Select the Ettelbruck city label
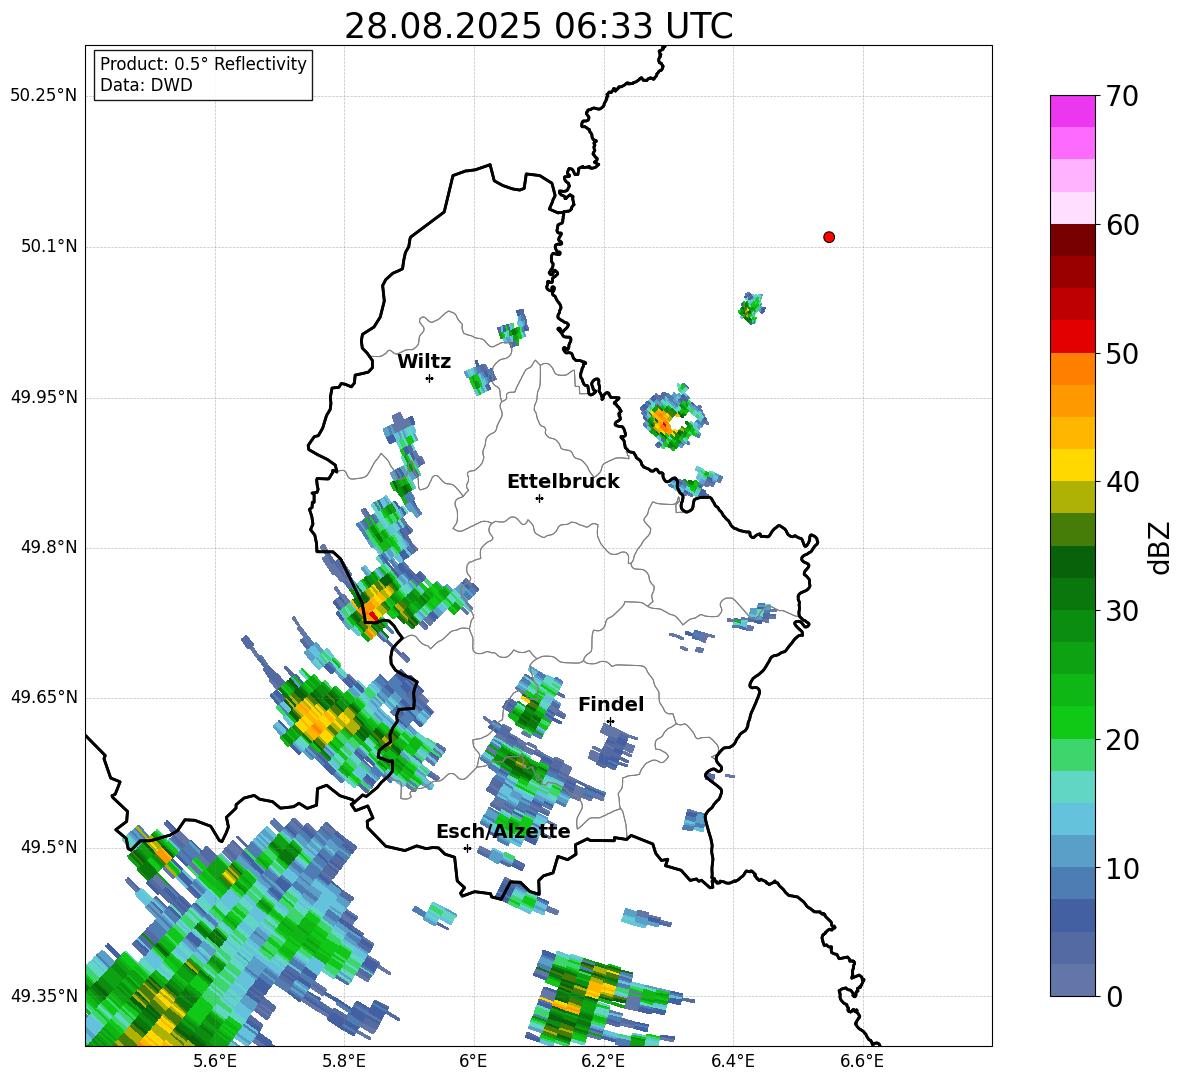The height and width of the screenshot is (1081, 1184). tap(563, 482)
